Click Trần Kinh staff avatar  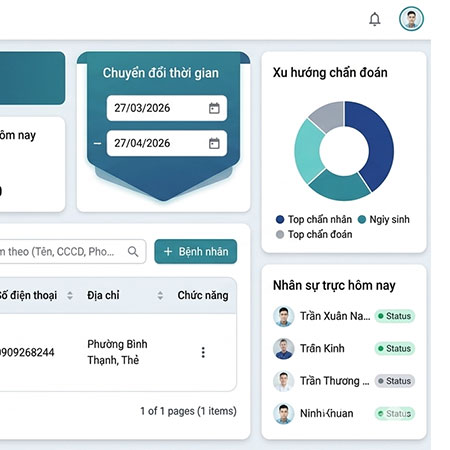(x=283, y=349)
